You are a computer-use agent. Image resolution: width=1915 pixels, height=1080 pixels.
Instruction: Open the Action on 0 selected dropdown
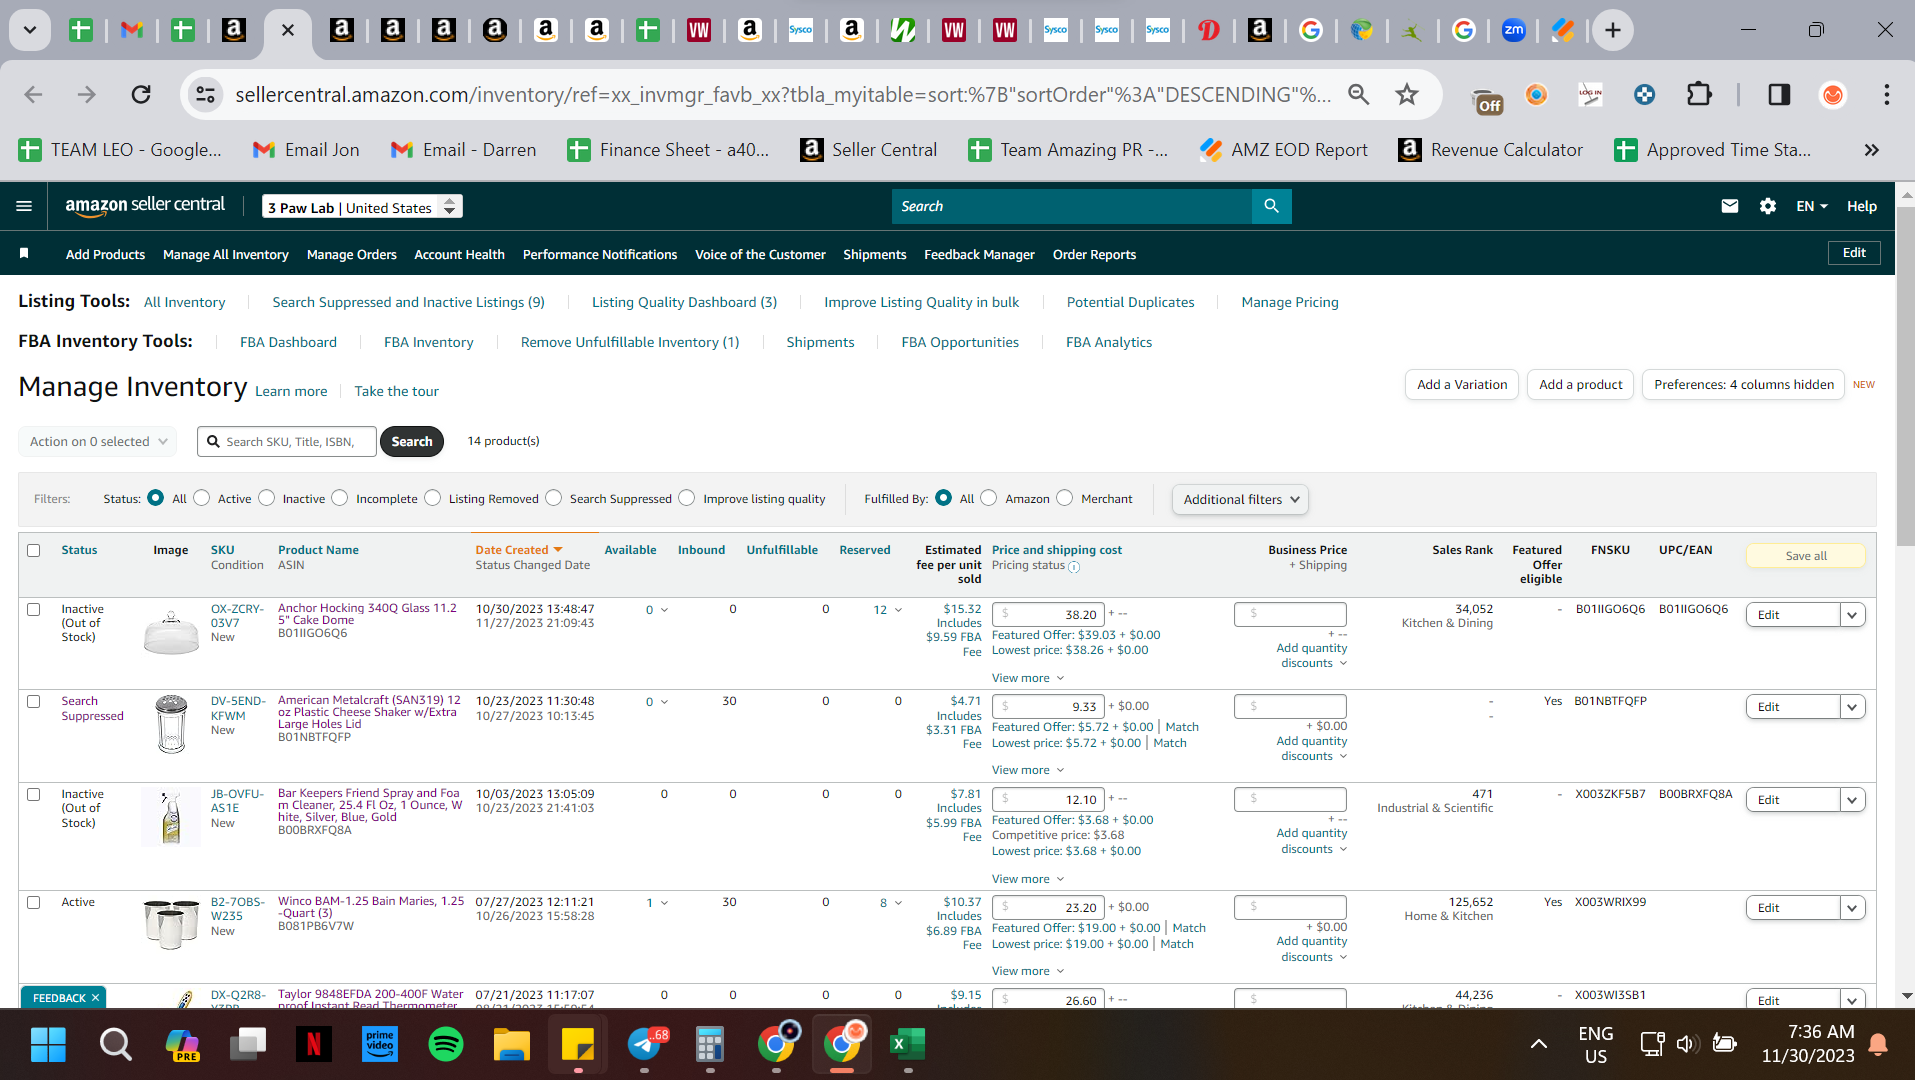click(98, 441)
